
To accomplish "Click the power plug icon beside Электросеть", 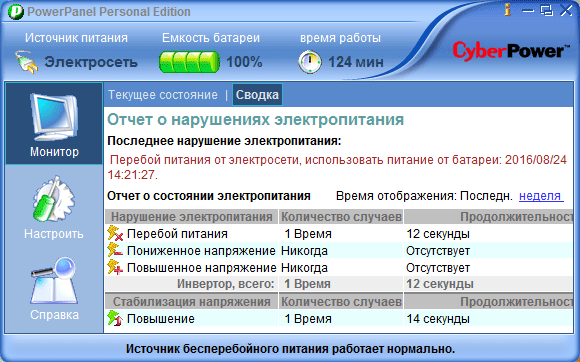I will pos(27,62).
